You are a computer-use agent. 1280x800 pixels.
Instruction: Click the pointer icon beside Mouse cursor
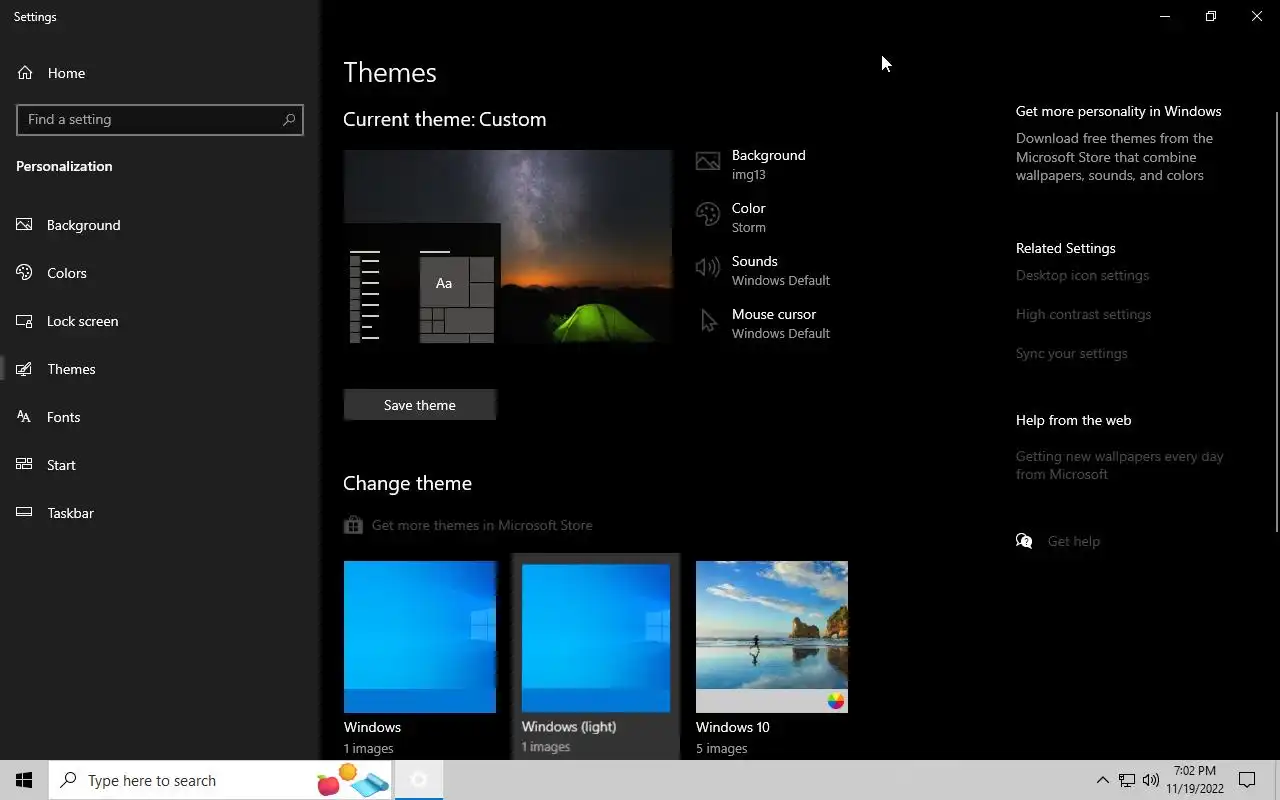tap(708, 321)
